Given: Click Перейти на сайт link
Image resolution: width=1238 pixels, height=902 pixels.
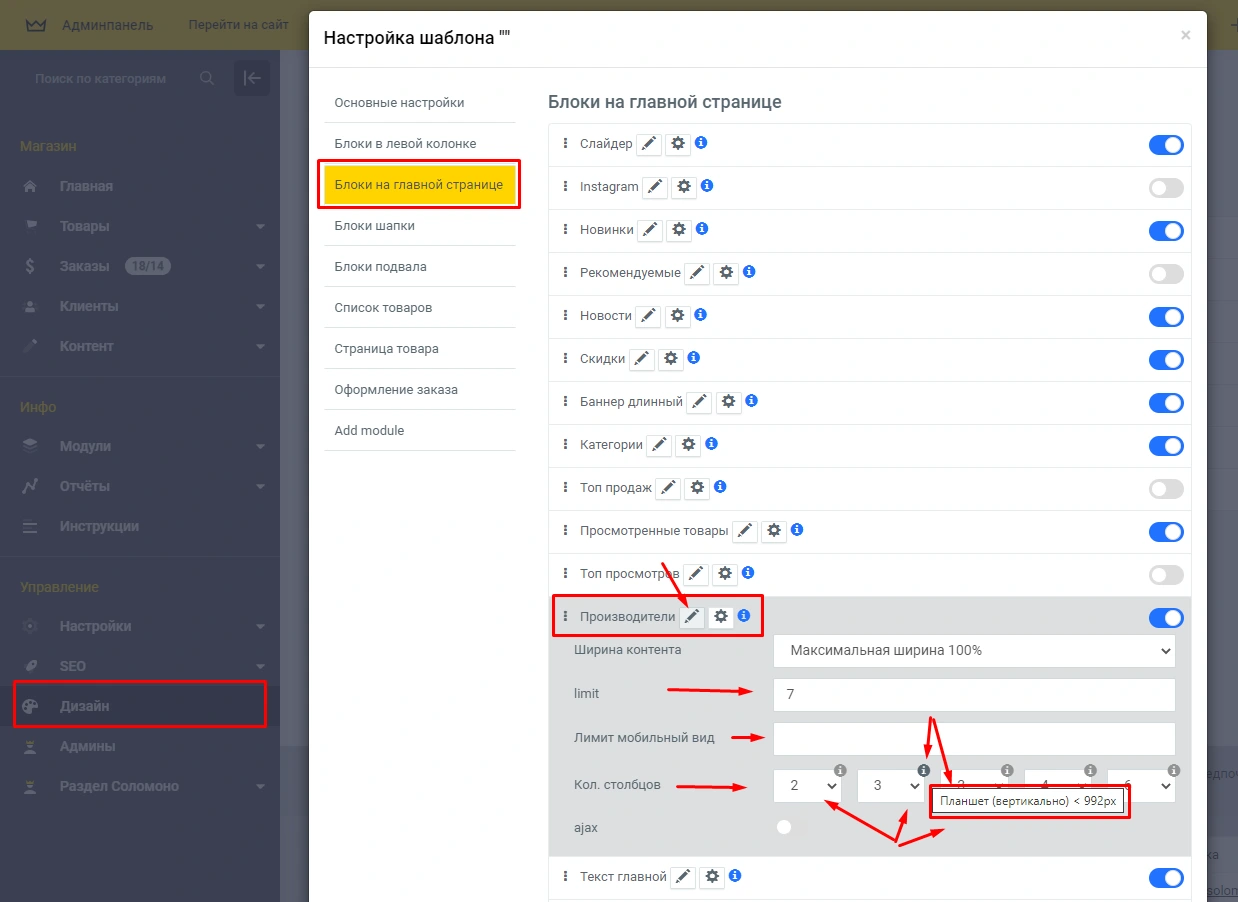Looking at the screenshot, I should [238, 25].
